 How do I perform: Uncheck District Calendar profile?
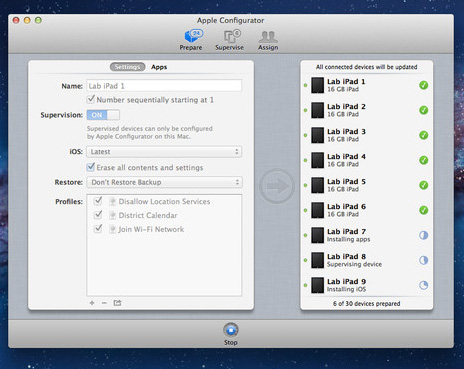(98, 215)
